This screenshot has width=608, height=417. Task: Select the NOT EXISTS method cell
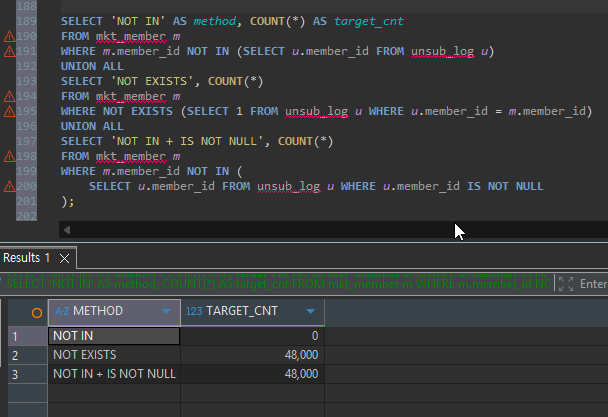[x=114, y=355]
